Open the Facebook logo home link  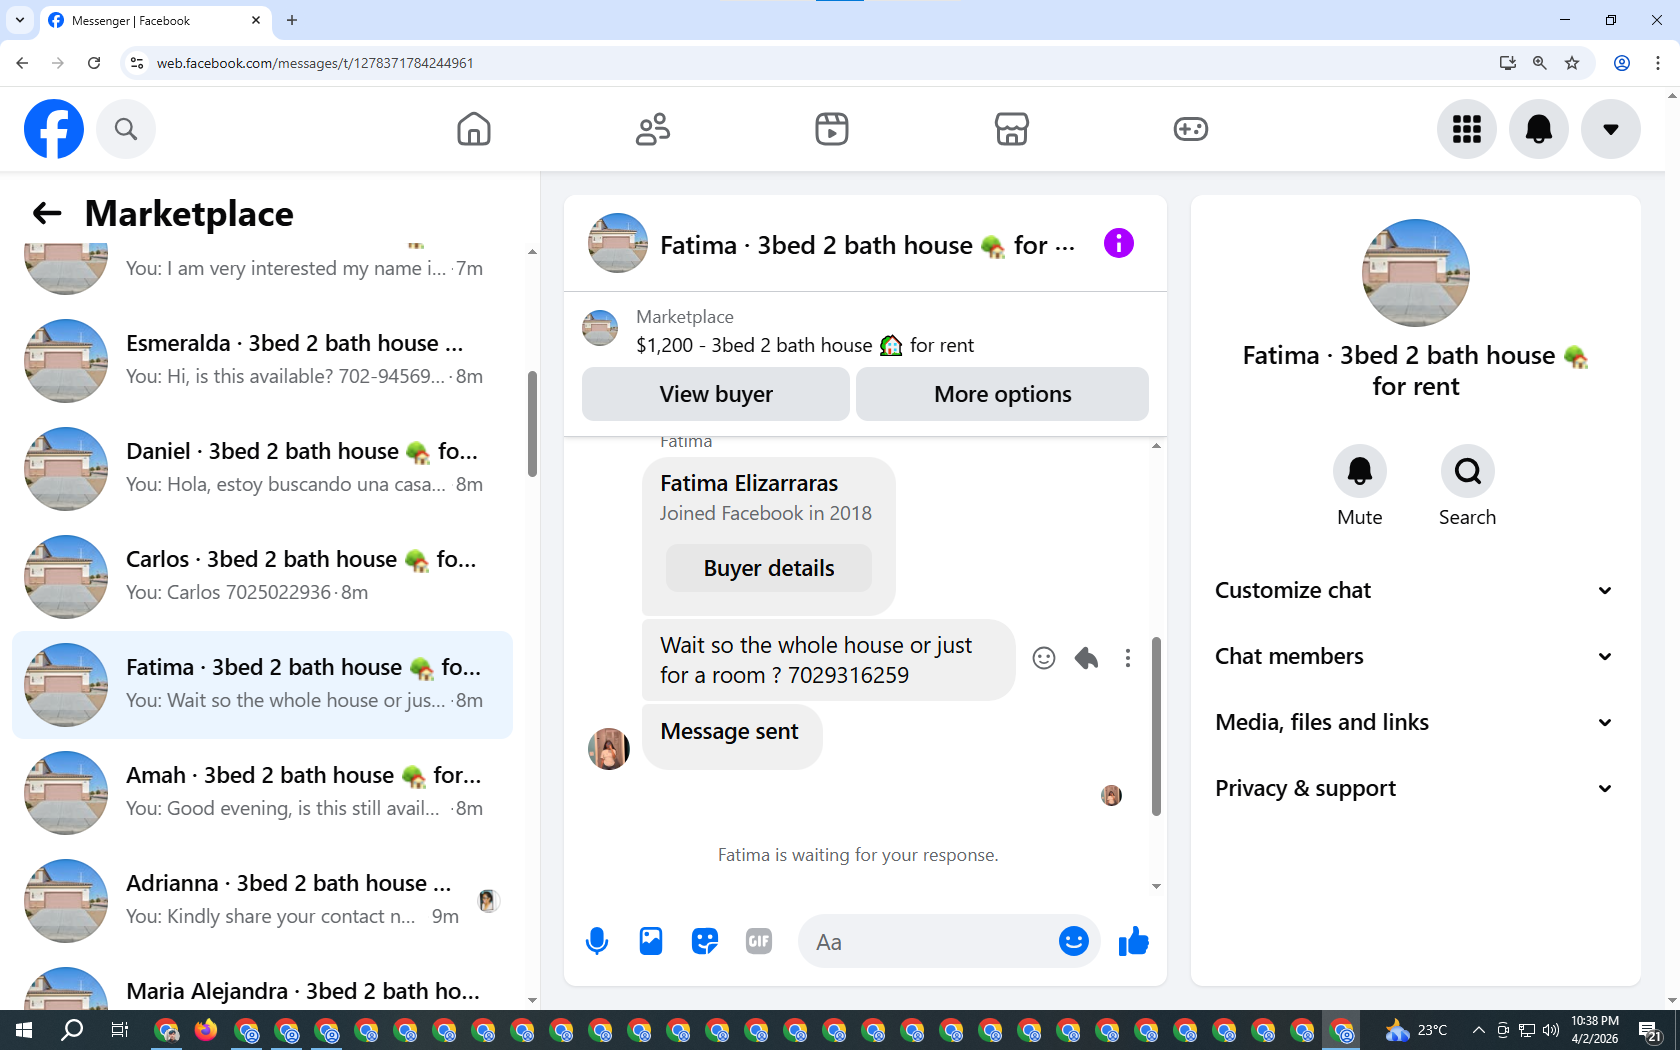coord(54,129)
